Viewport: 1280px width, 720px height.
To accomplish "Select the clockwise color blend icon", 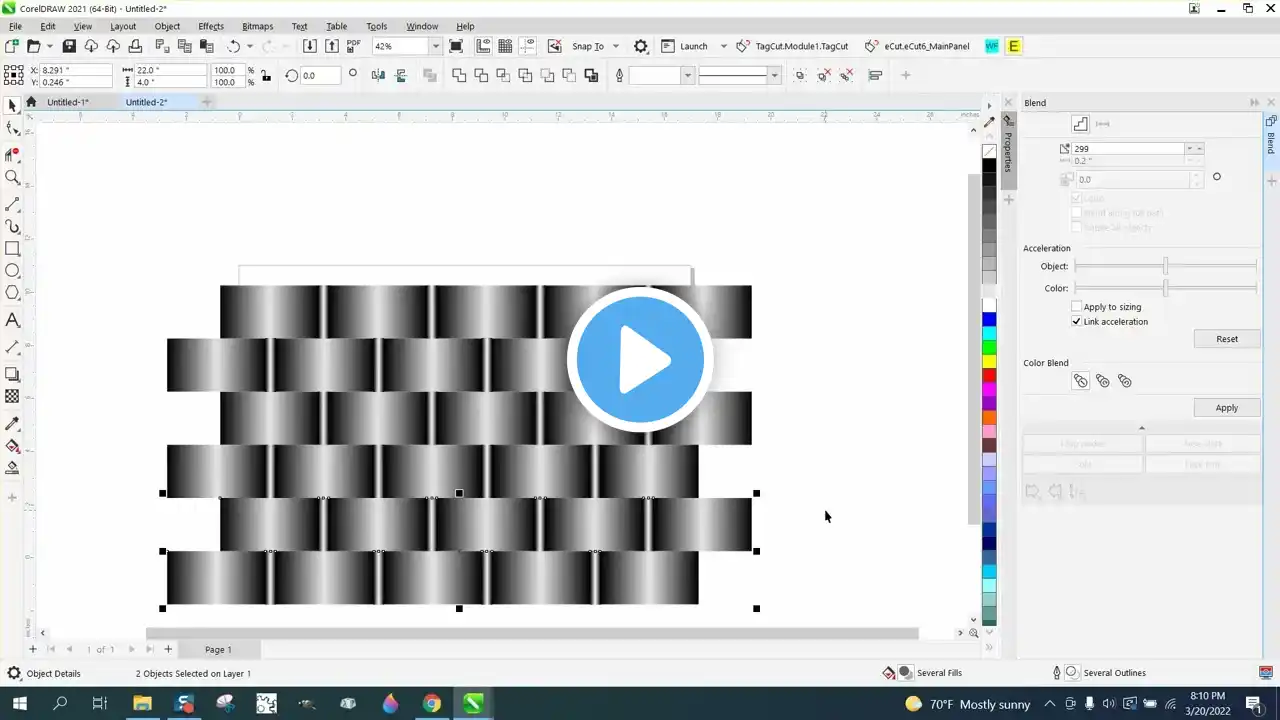I will [x=1102, y=381].
